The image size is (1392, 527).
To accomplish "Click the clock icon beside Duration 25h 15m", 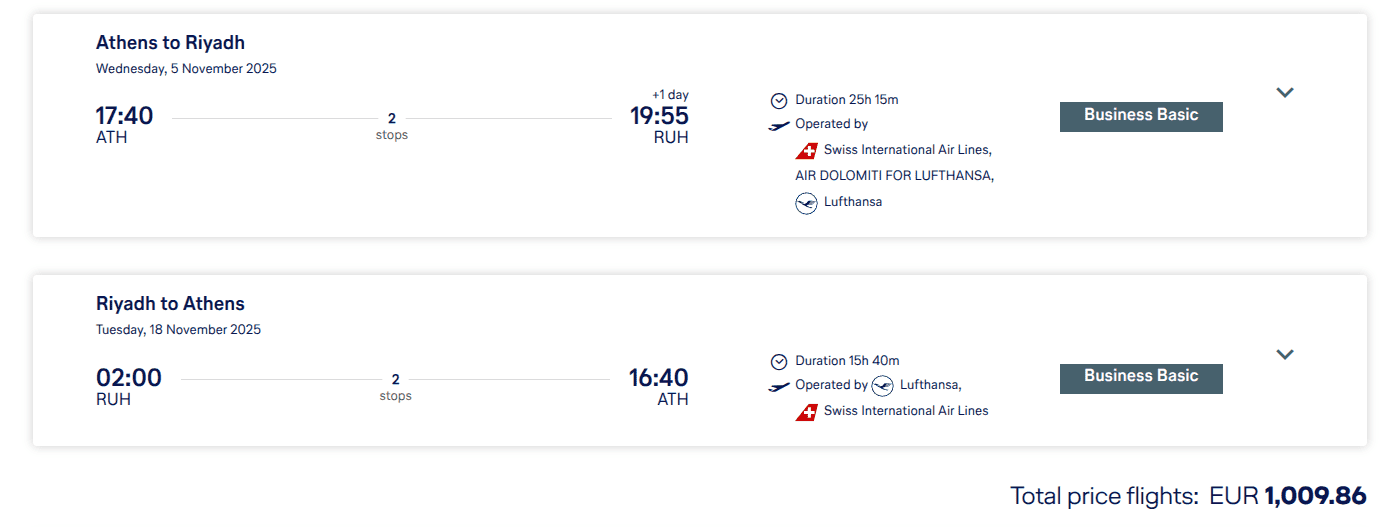I will [779, 100].
